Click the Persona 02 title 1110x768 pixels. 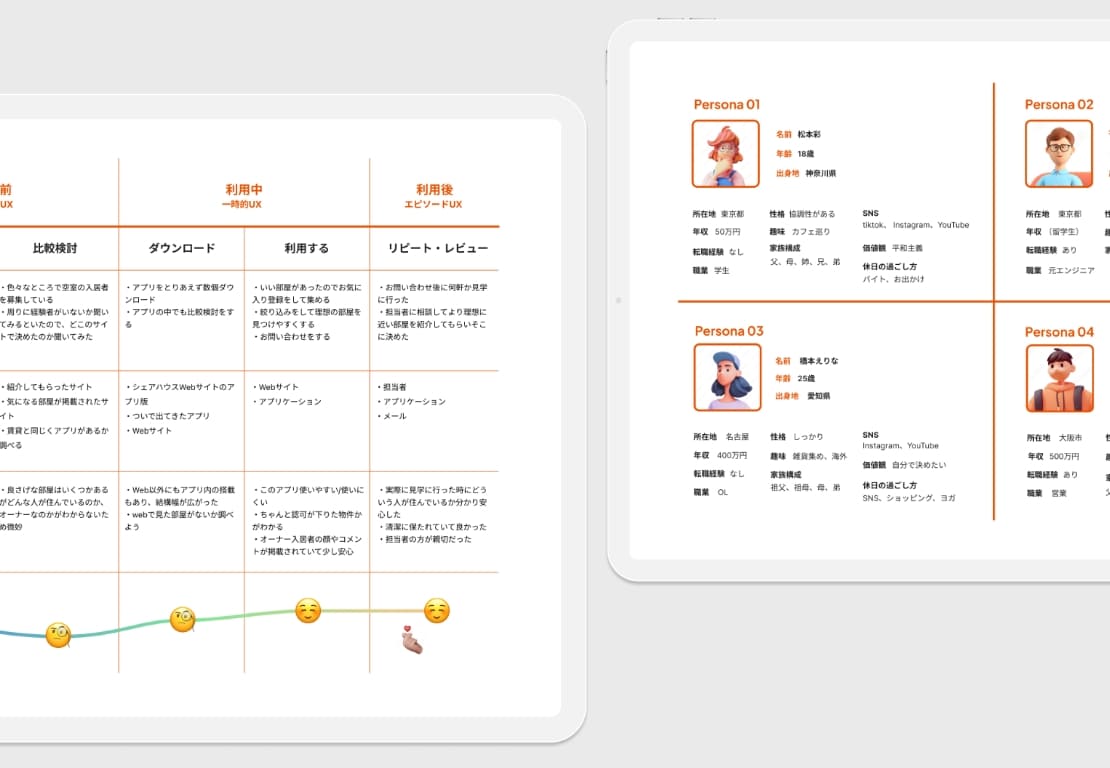click(x=1058, y=104)
